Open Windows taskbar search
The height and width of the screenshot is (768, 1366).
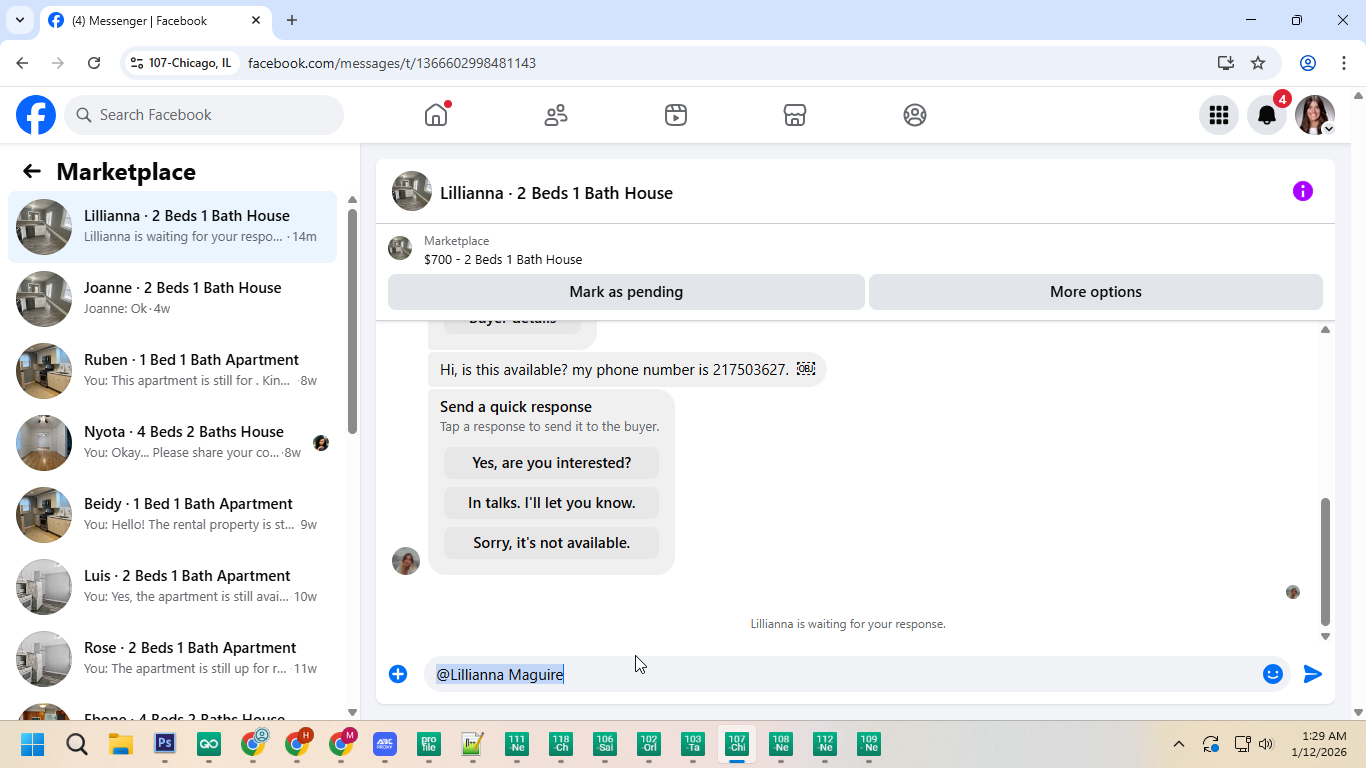(77, 744)
